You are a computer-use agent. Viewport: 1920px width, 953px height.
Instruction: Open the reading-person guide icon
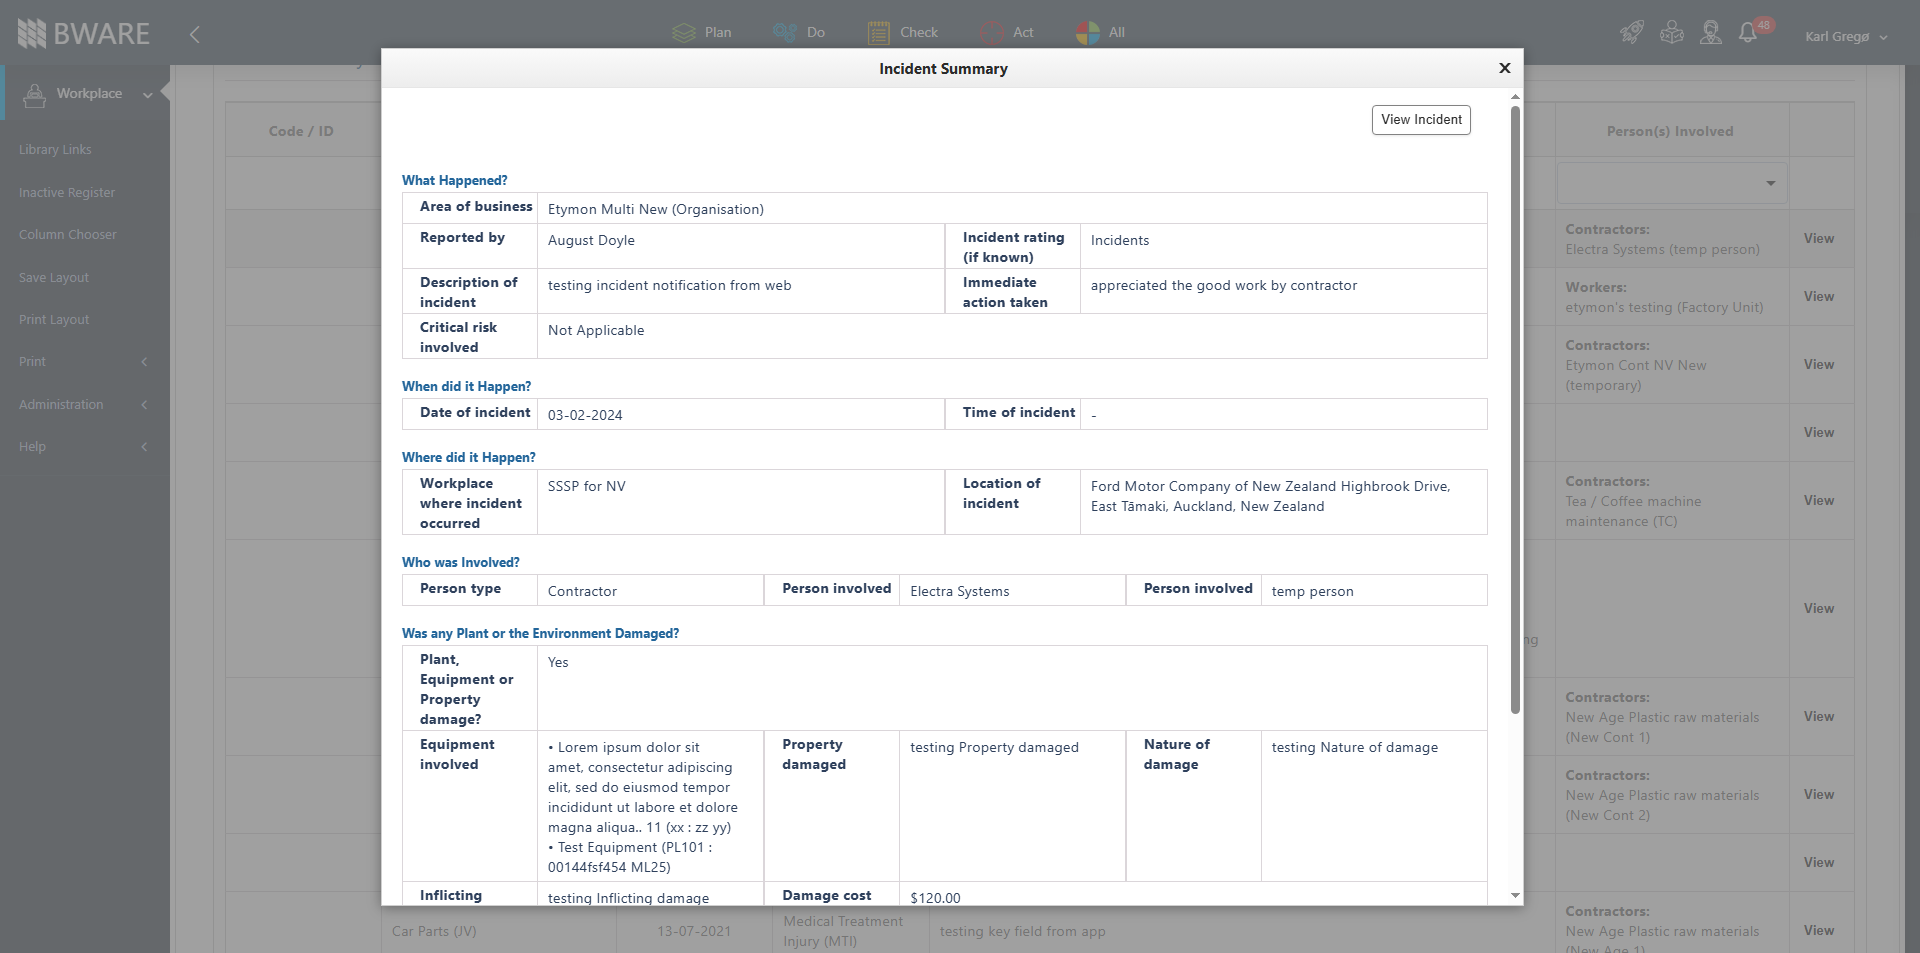tap(1672, 33)
